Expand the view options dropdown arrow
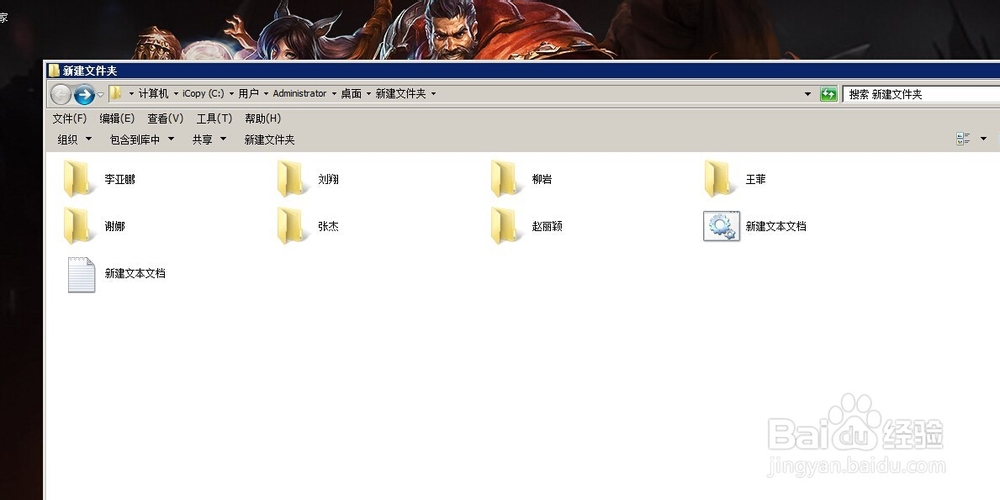This screenshot has width=1000, height=500. [983, 138]
